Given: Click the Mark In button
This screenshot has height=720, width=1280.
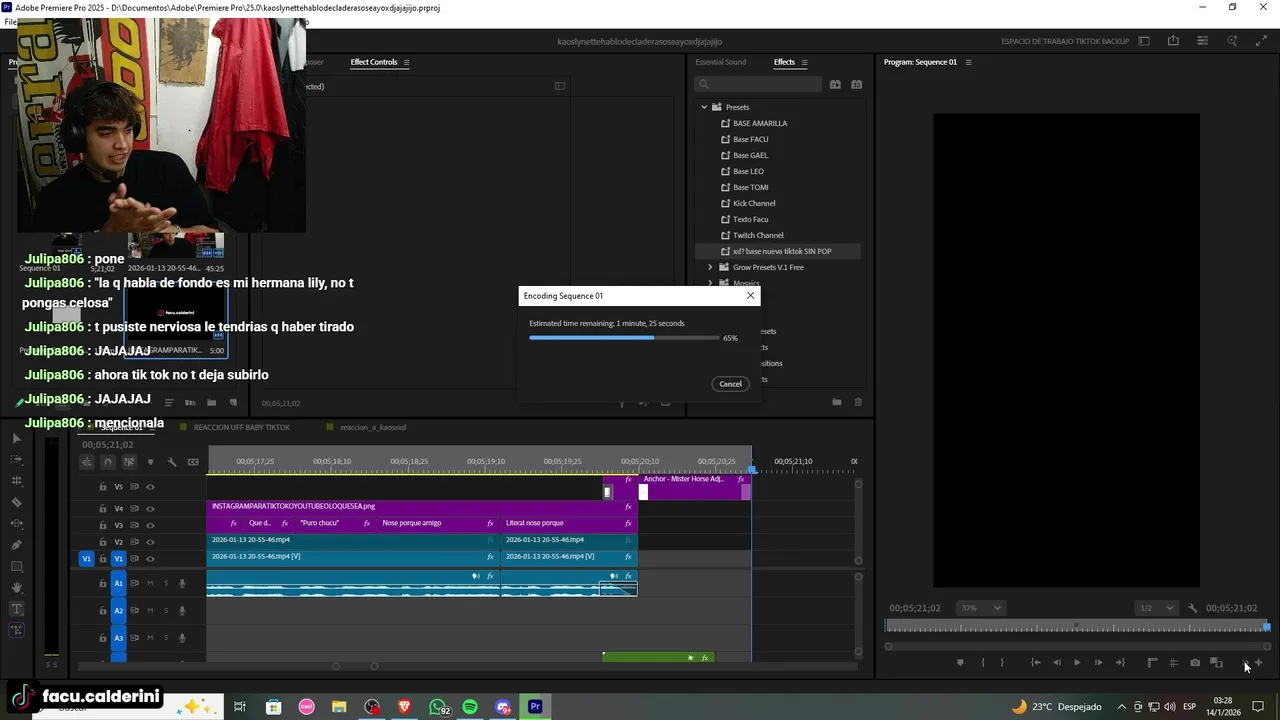Looking at the screenshot, I should pos(982,662).
